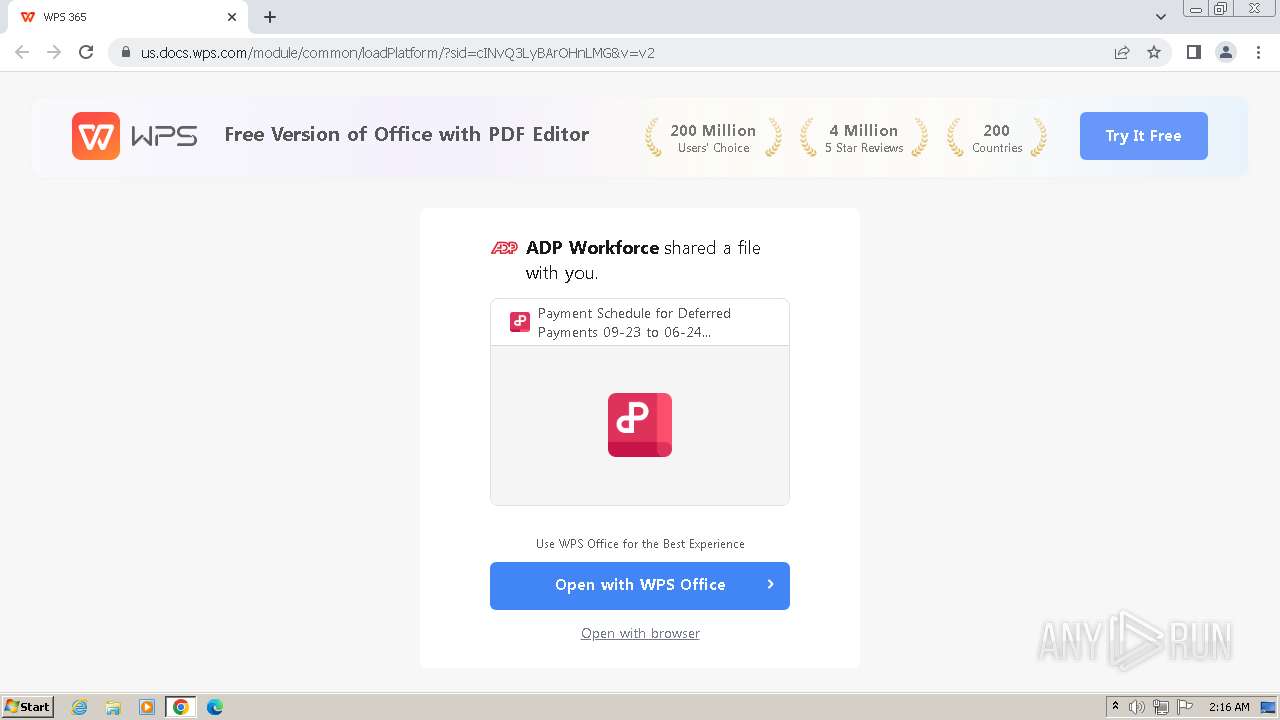1280x720 pixels.
Task: Open the Chrome profile avatar
Action: 1226,52
